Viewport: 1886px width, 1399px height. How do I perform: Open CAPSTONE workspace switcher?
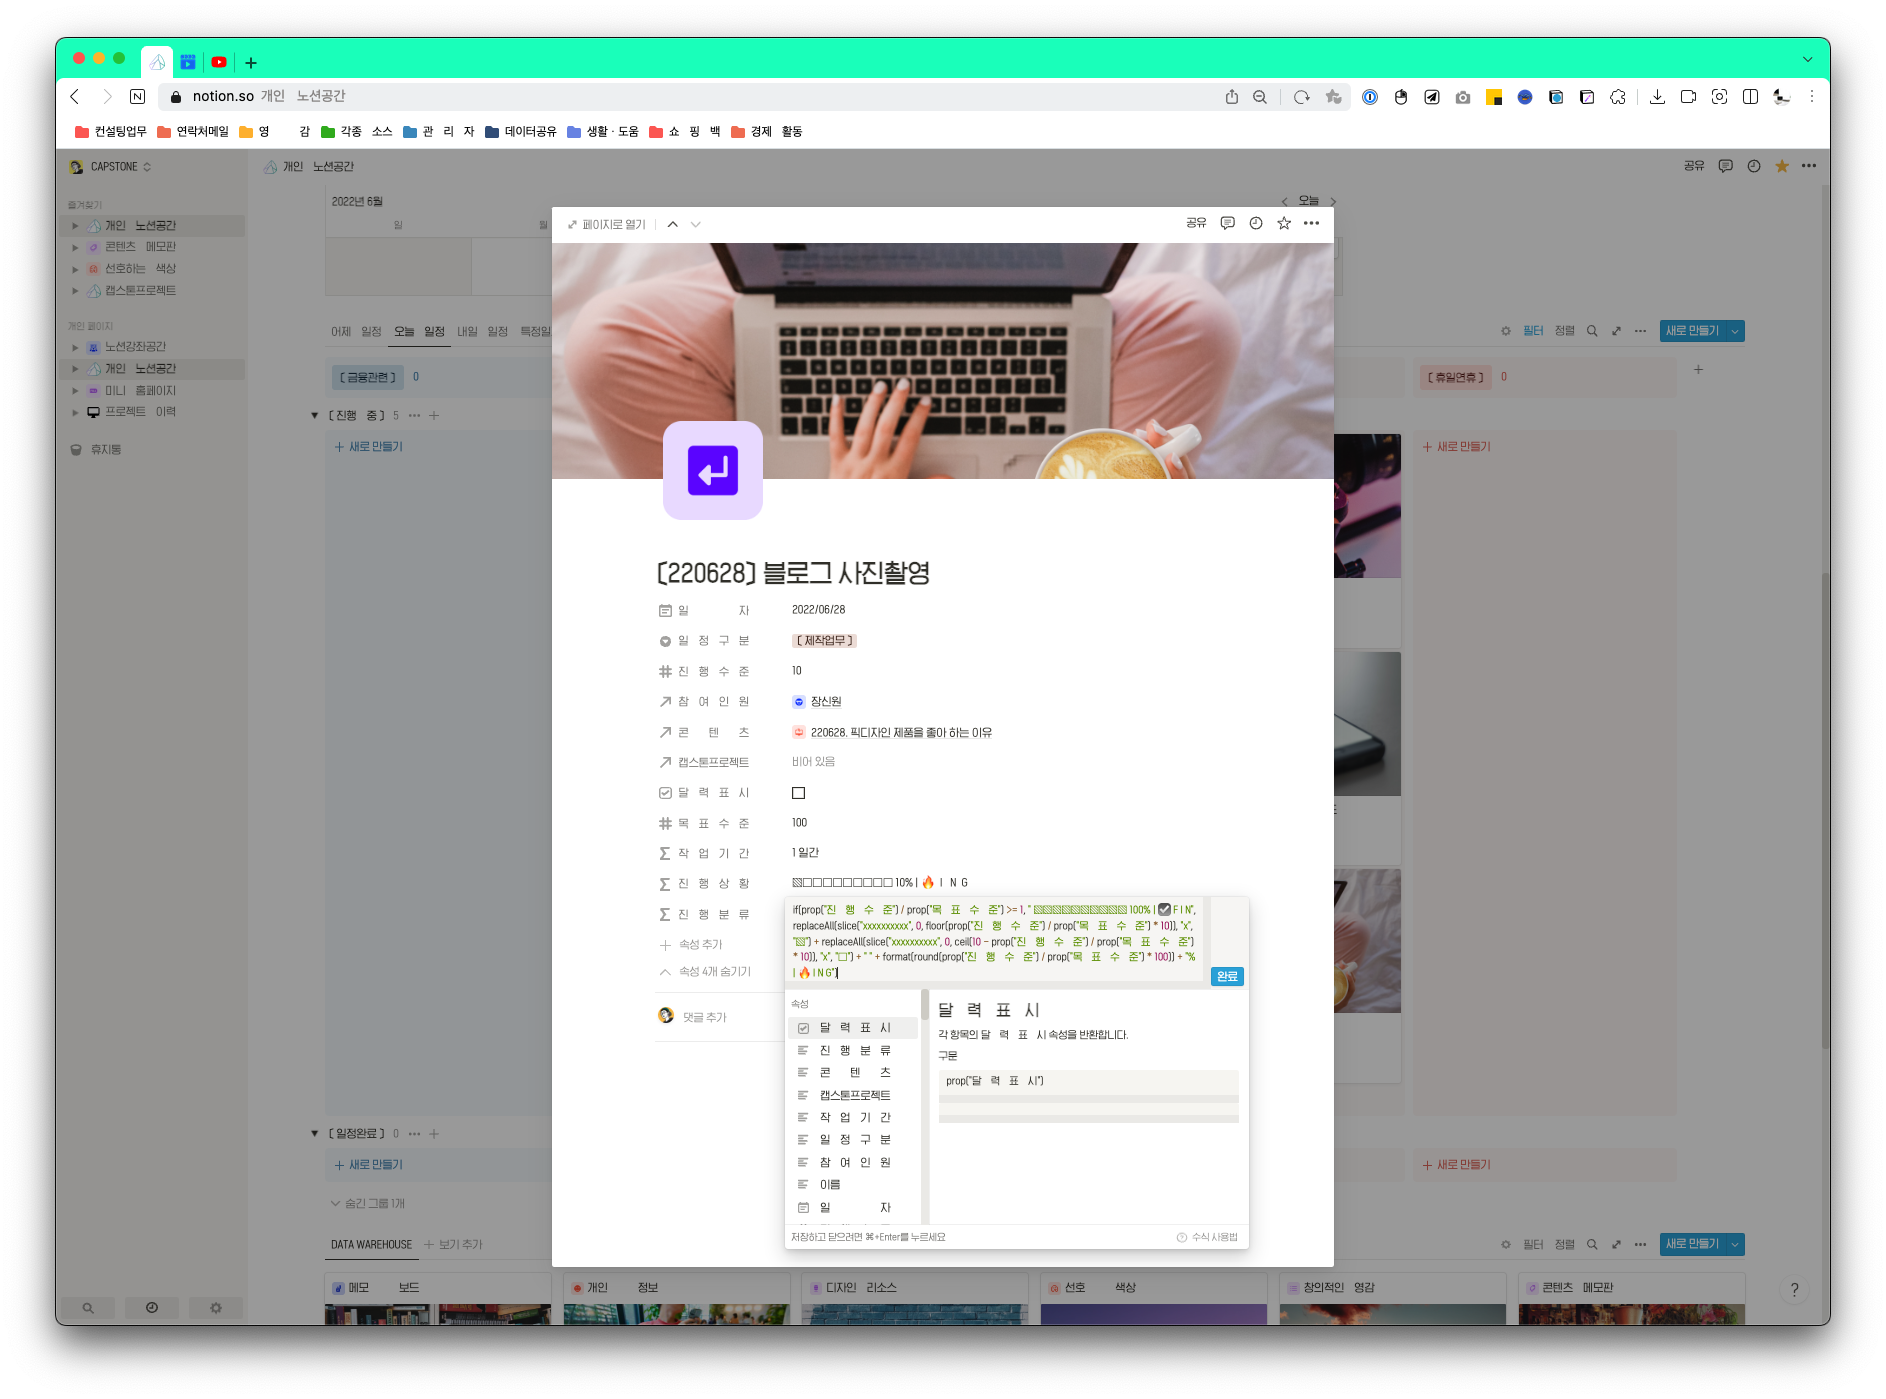112,167
